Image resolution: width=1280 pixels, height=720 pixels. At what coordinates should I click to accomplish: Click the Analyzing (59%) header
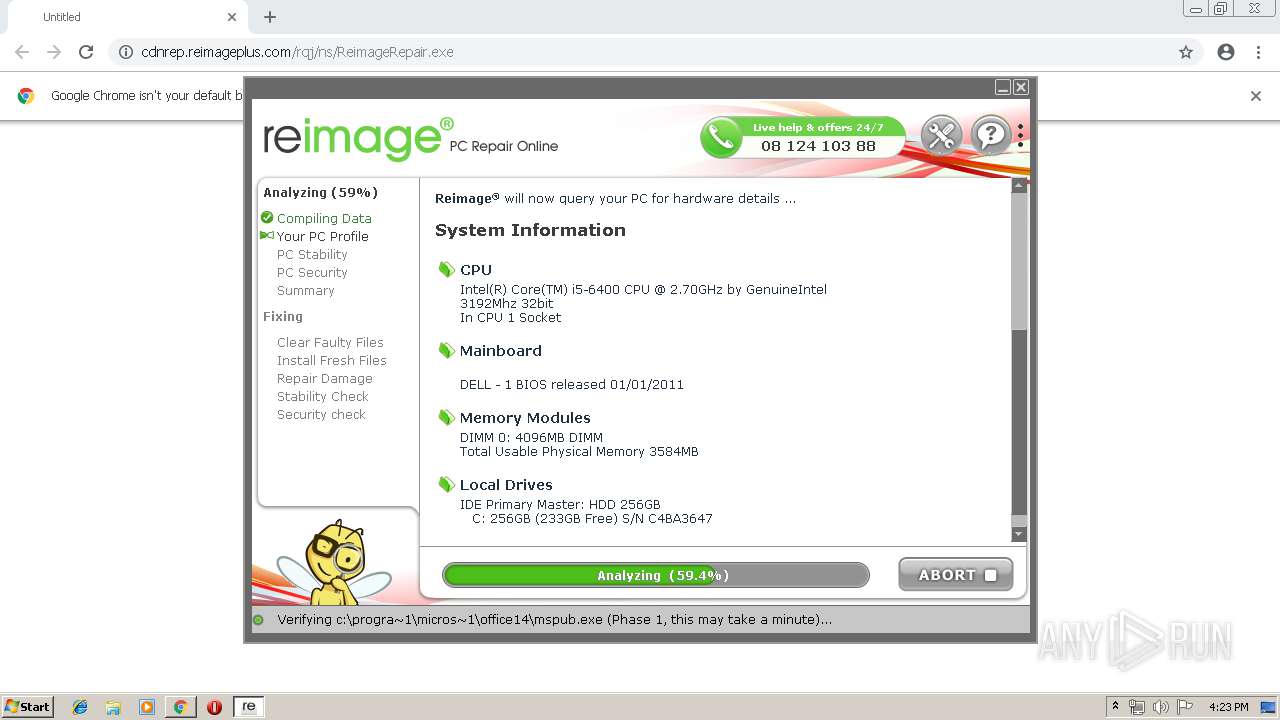click(x=320, y=192)
